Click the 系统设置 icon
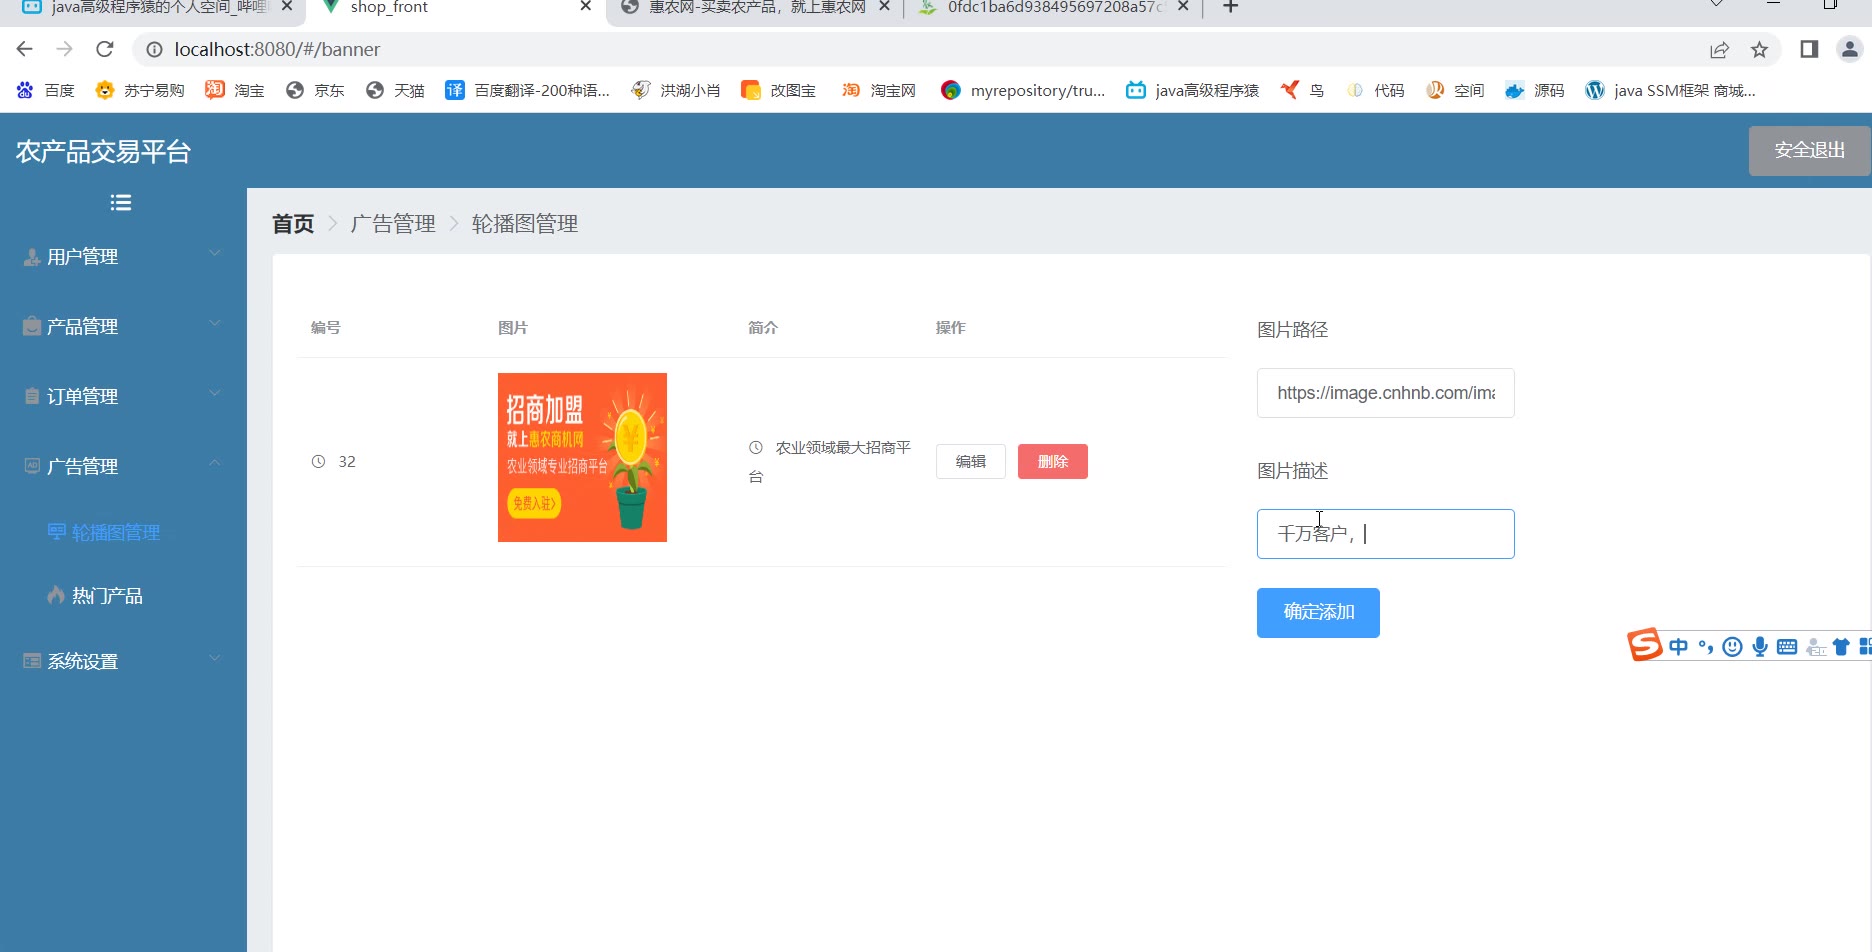The height and width of the screenshot is (952, 1872). (x=32, y=661)
